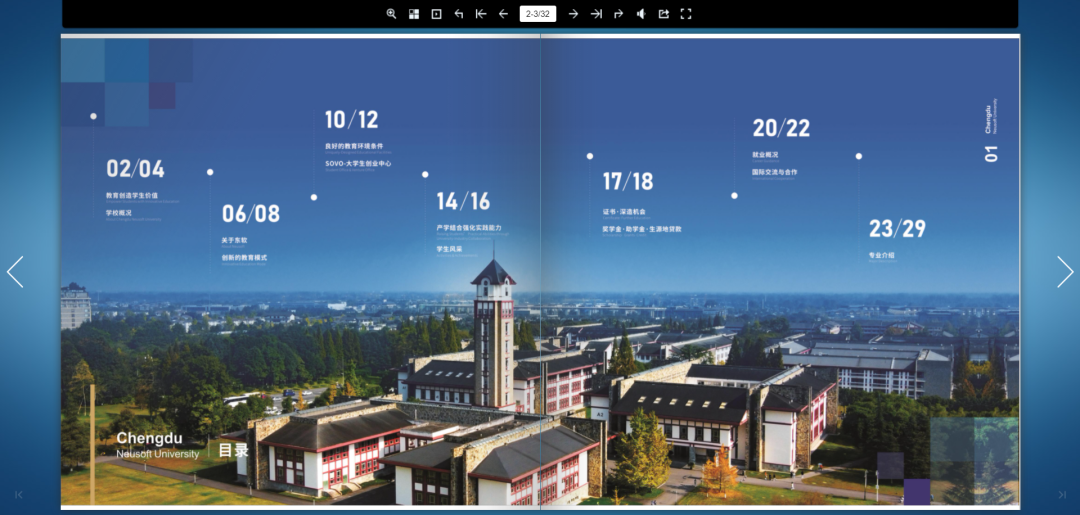Click the 证书·深造机会 heading
1080x515 pixels.
coord(625,211)
